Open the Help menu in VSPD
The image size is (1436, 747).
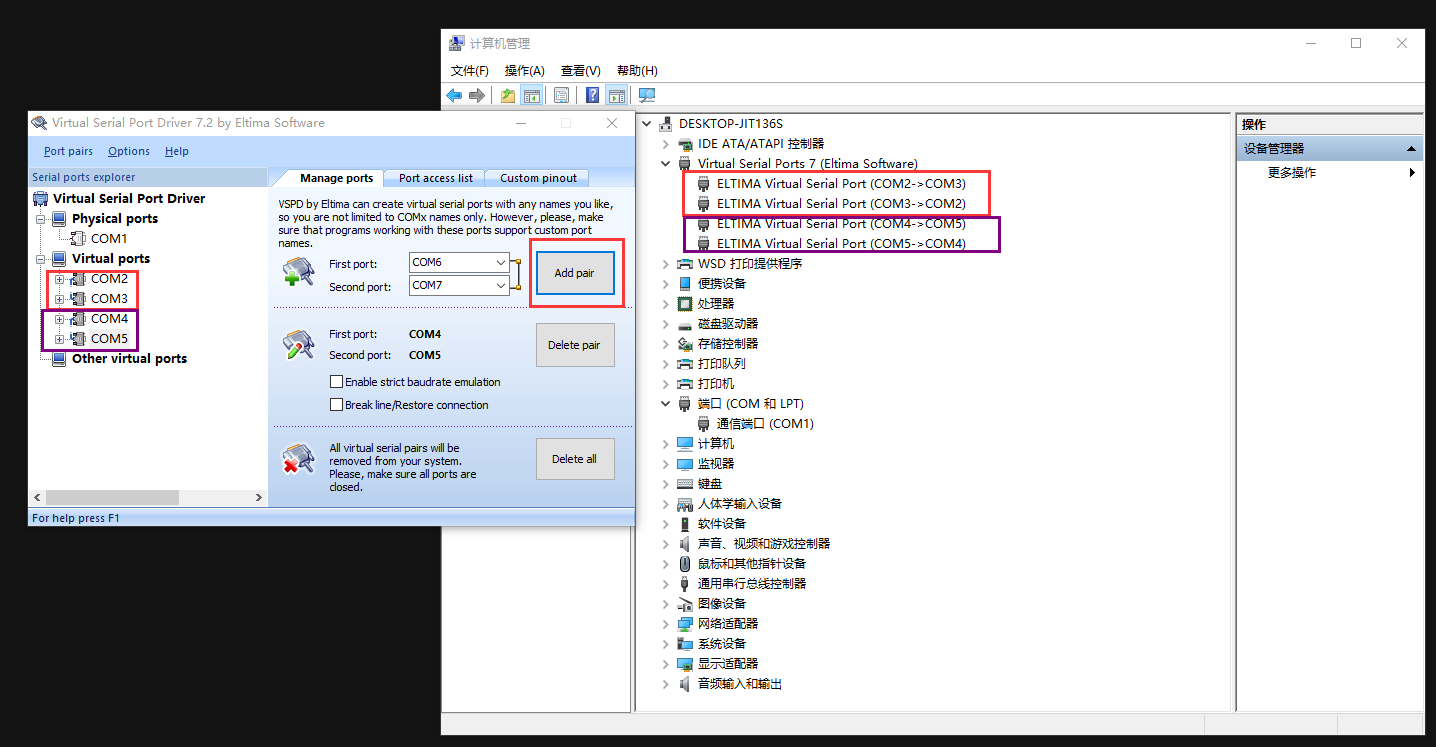coord(177,151)
